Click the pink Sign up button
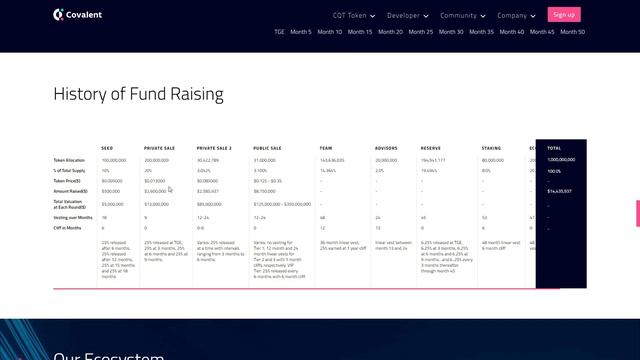640x360 pixels. 564,15
